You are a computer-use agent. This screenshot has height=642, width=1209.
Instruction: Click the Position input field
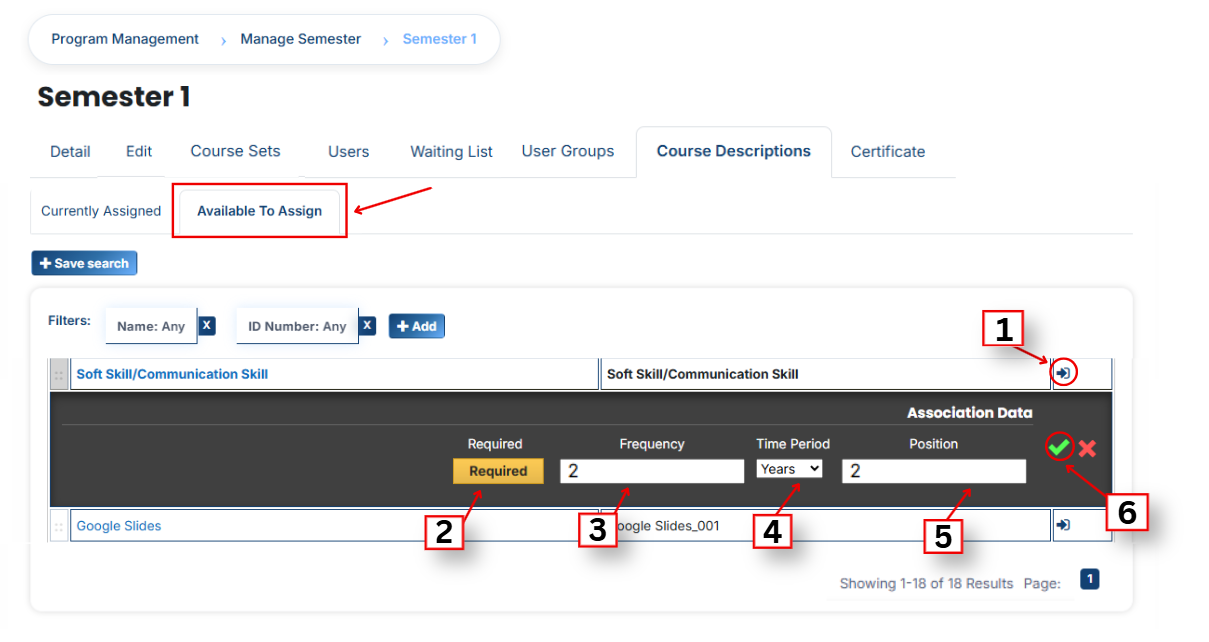tap(934, 471)
